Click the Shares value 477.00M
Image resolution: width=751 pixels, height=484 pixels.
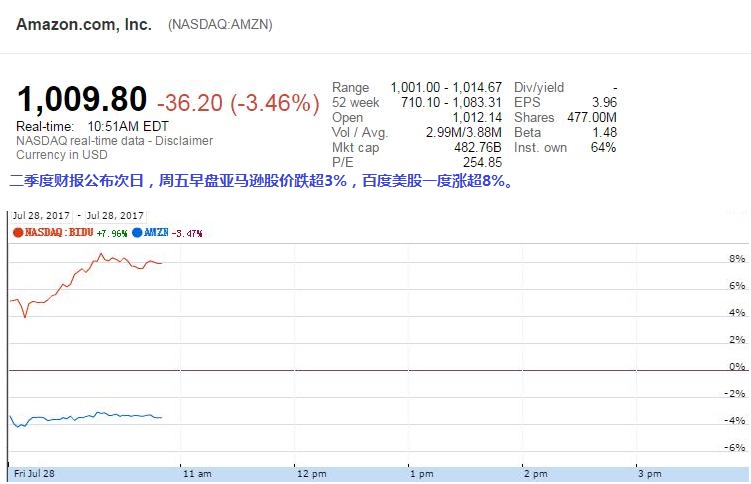click(592, 117)
